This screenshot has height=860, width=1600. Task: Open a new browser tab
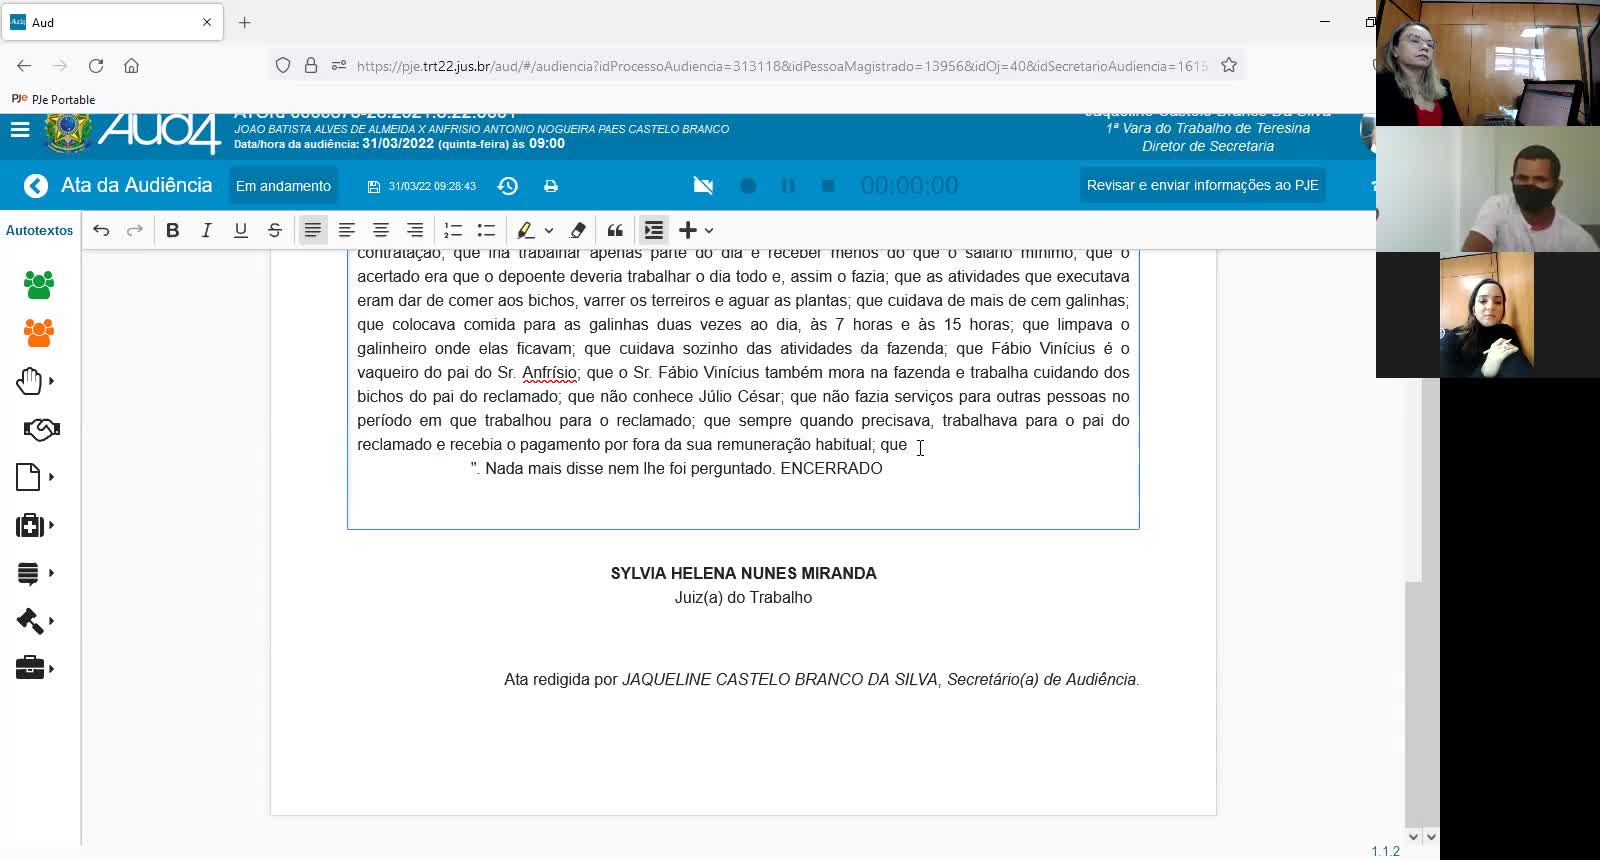(244, 22)
